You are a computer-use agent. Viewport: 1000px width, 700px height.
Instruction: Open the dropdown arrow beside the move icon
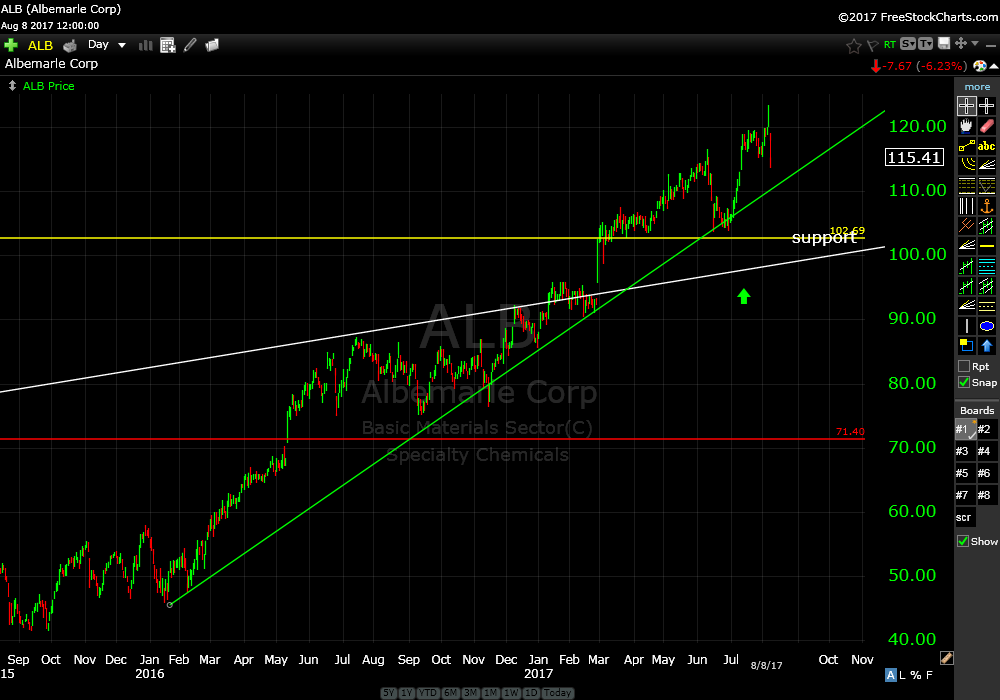(x=974, y=45)
